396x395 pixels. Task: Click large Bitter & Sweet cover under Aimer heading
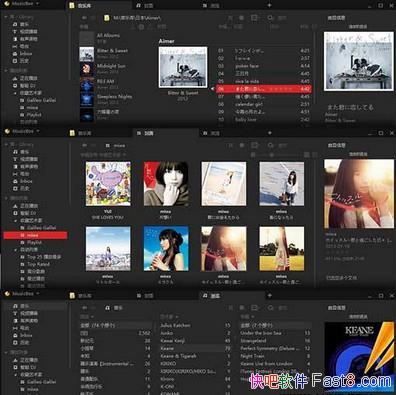pos(183,67)
